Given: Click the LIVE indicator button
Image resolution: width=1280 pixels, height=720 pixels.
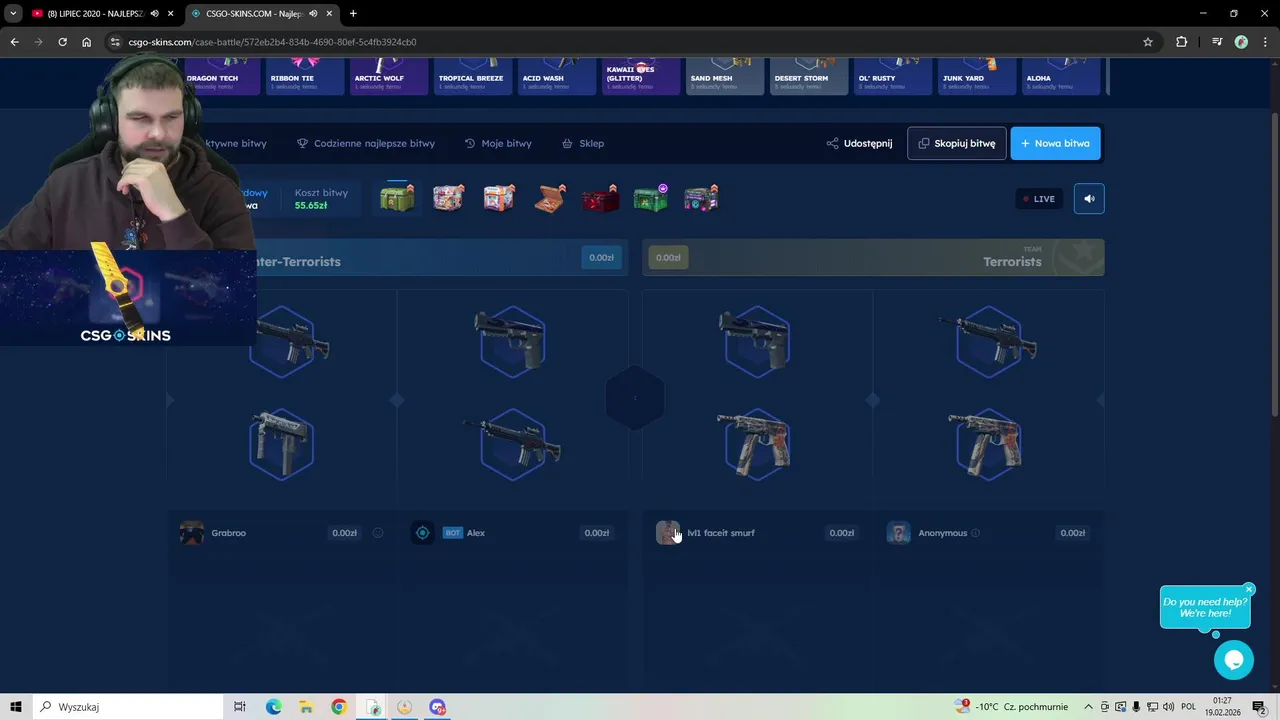Looking at the screenshot, I should tap(1038, 199).
